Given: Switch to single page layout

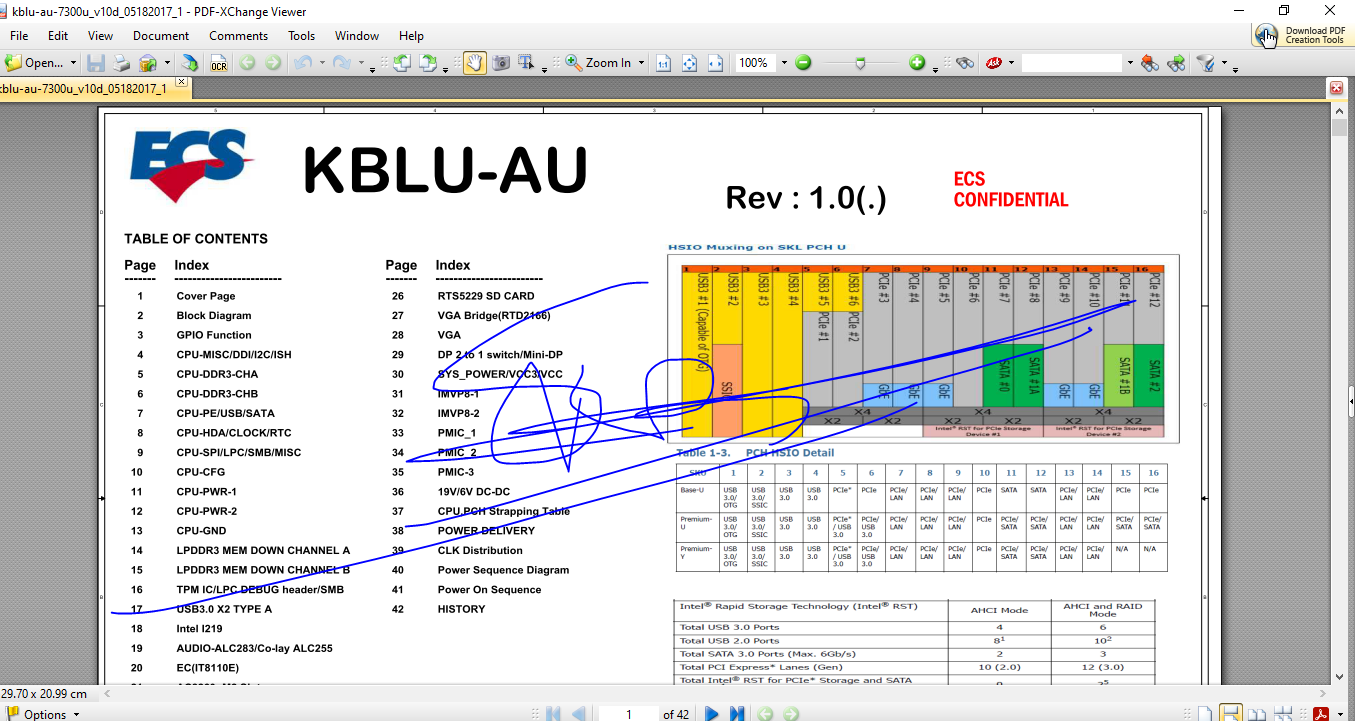Looking at the screenshot, I should pyautogui.click(x=1206, y=714).
